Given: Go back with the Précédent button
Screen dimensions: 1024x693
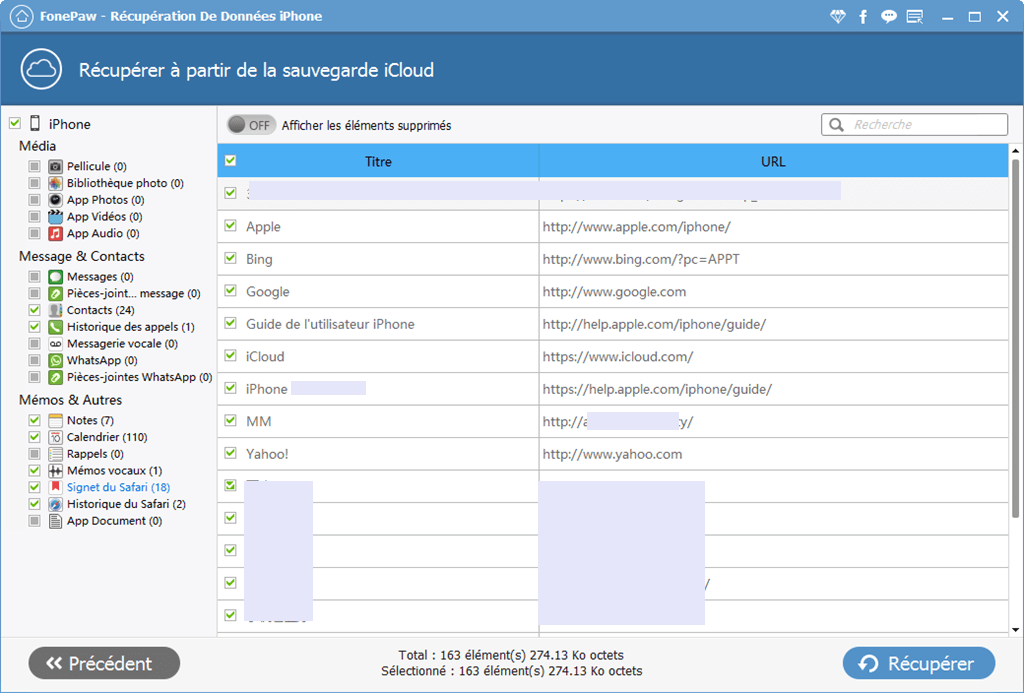Looking at the screenshot, I should click(104, 664).
